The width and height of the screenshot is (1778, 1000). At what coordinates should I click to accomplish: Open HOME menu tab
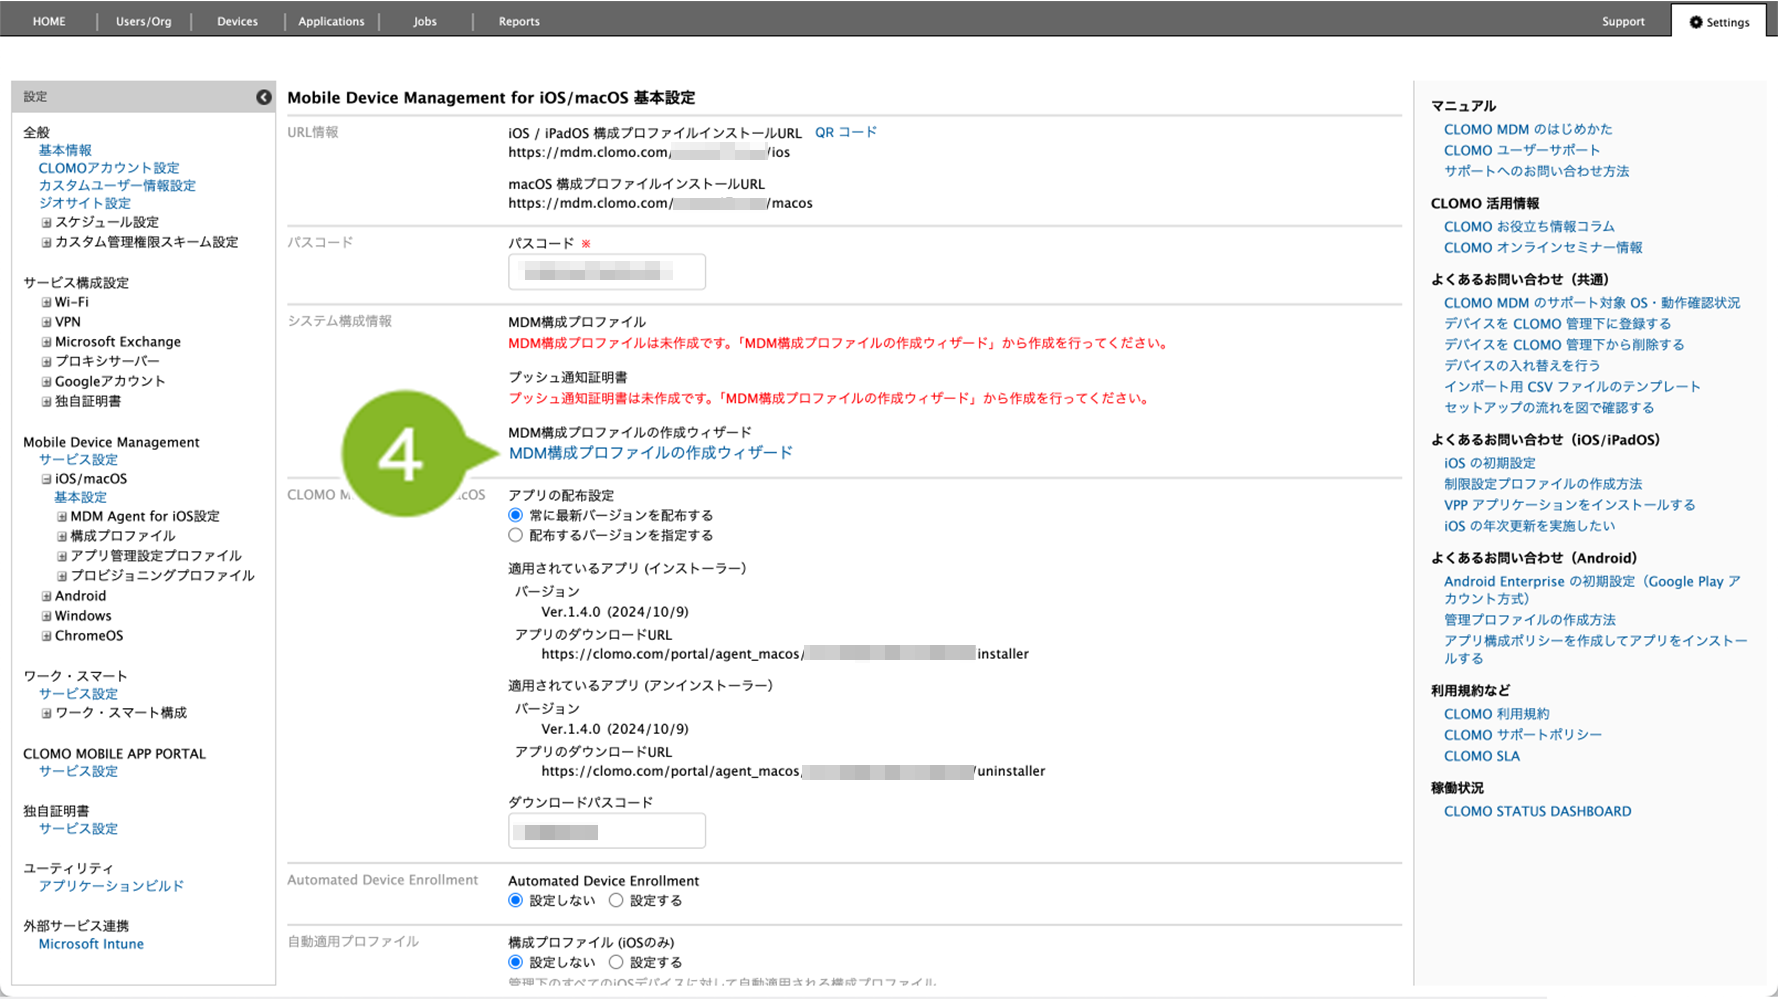pos(49,21)
